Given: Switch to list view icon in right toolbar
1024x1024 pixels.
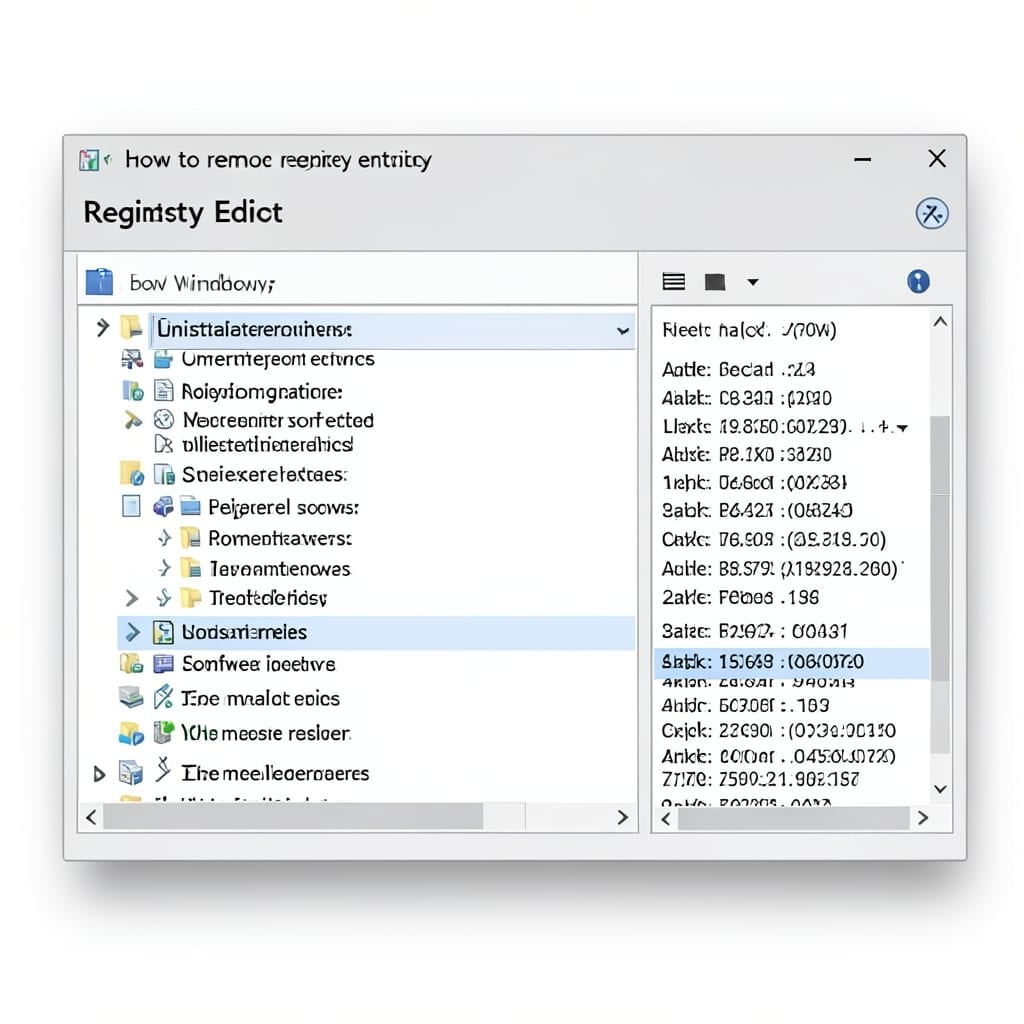Looking at the screenshot, I should pos(673,281).
